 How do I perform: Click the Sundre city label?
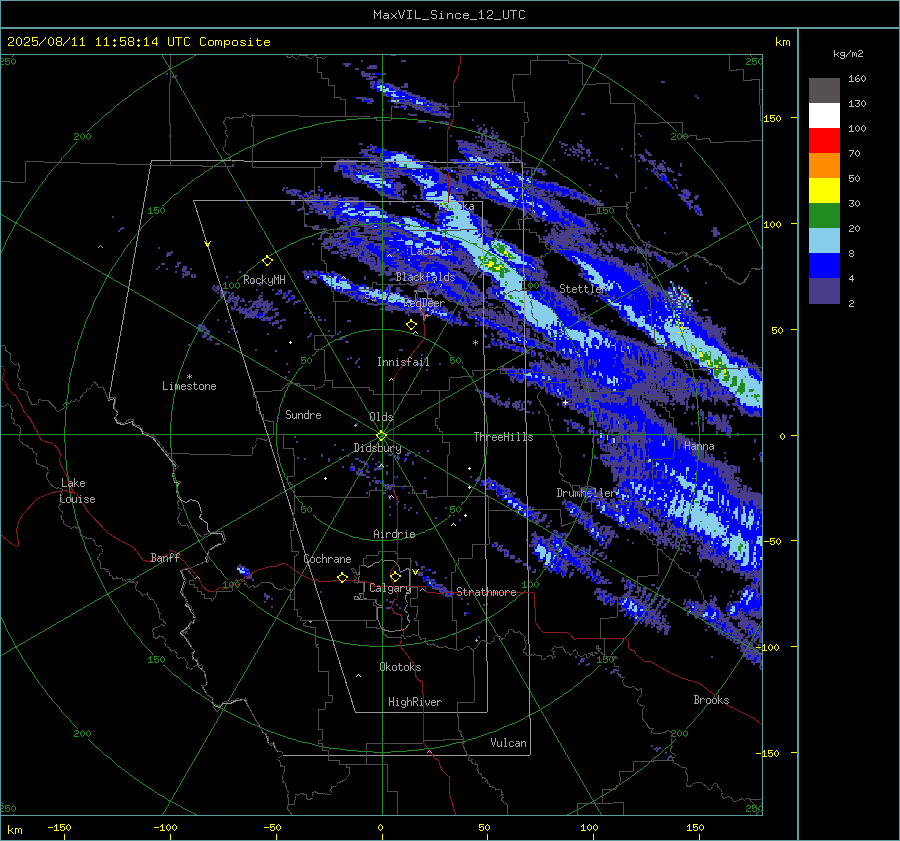(303, 415)
